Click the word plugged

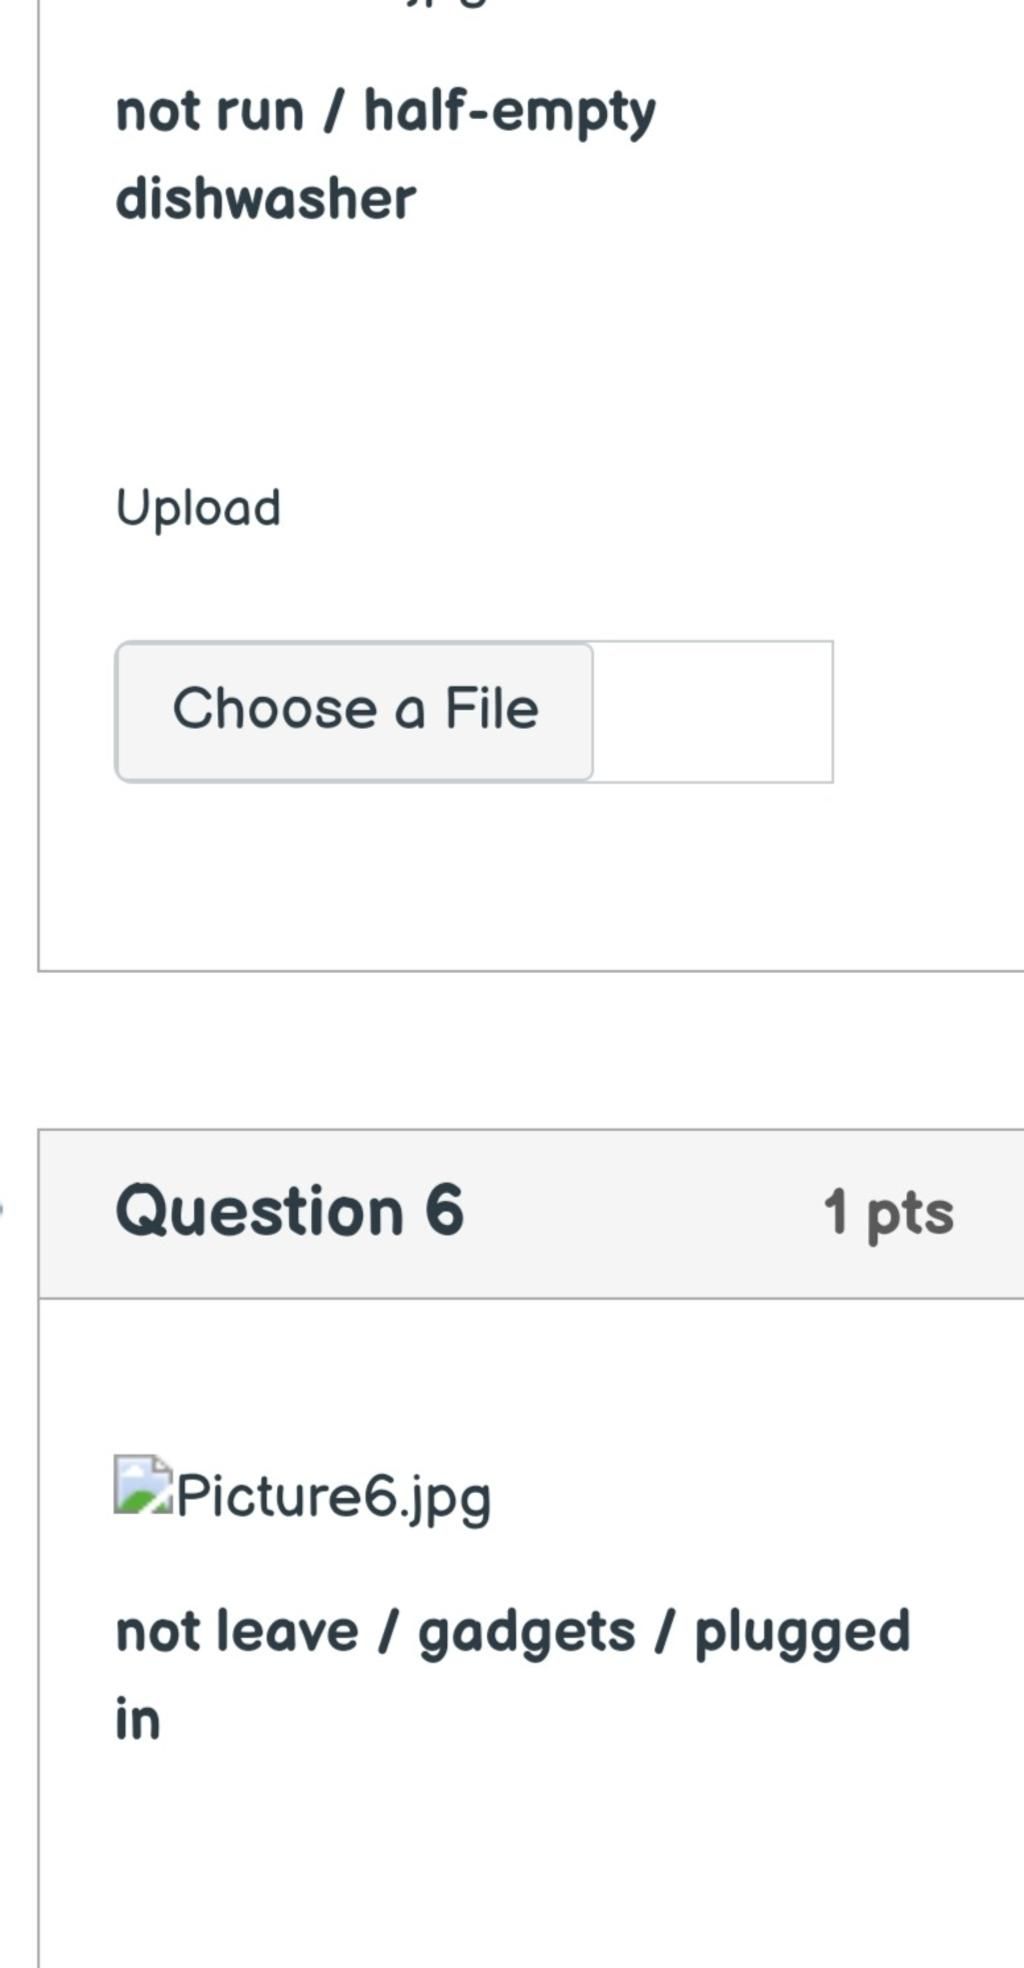[x=802, y=1633]
